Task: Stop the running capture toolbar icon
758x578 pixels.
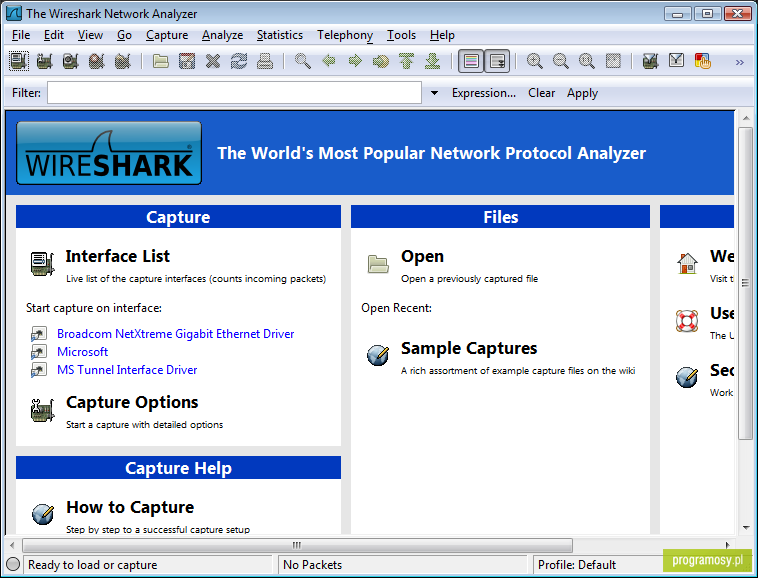Action: tap(97, 61)
